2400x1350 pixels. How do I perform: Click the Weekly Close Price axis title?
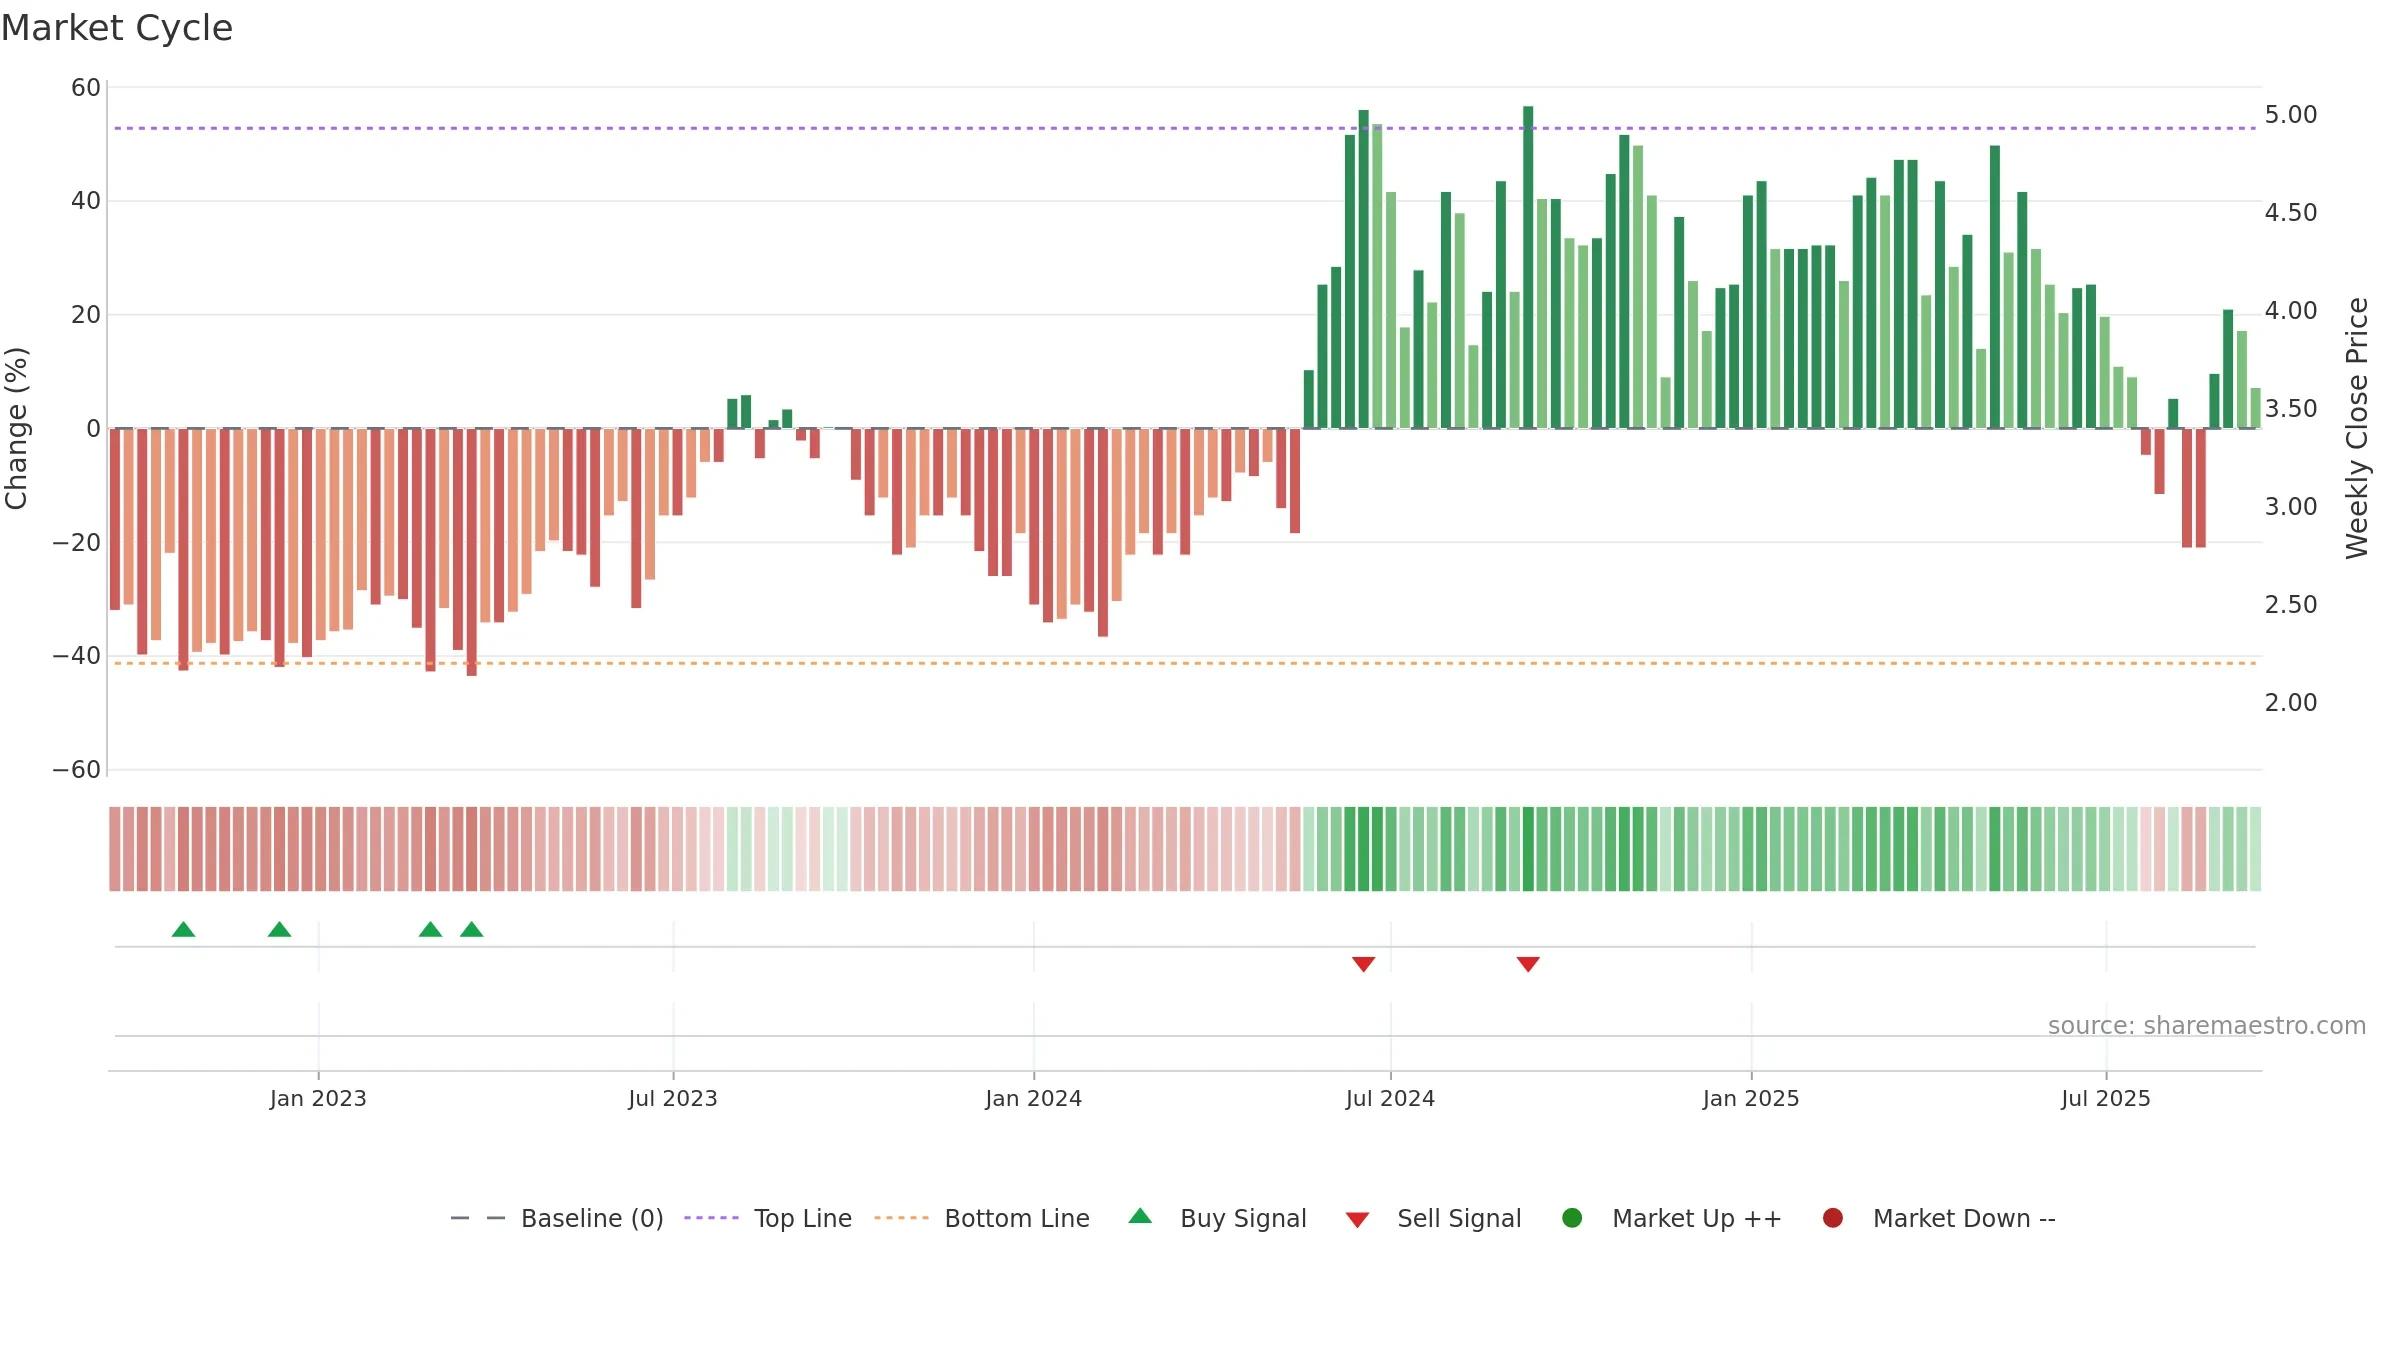(2357, 428)
